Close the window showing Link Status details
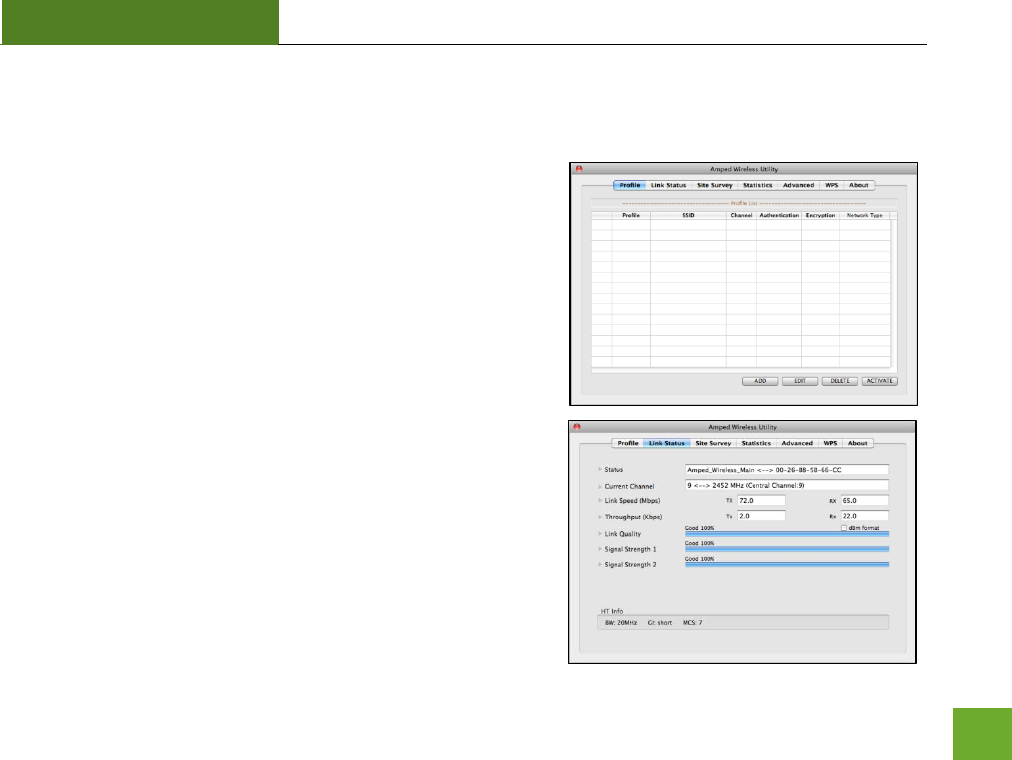 (577, 427)
